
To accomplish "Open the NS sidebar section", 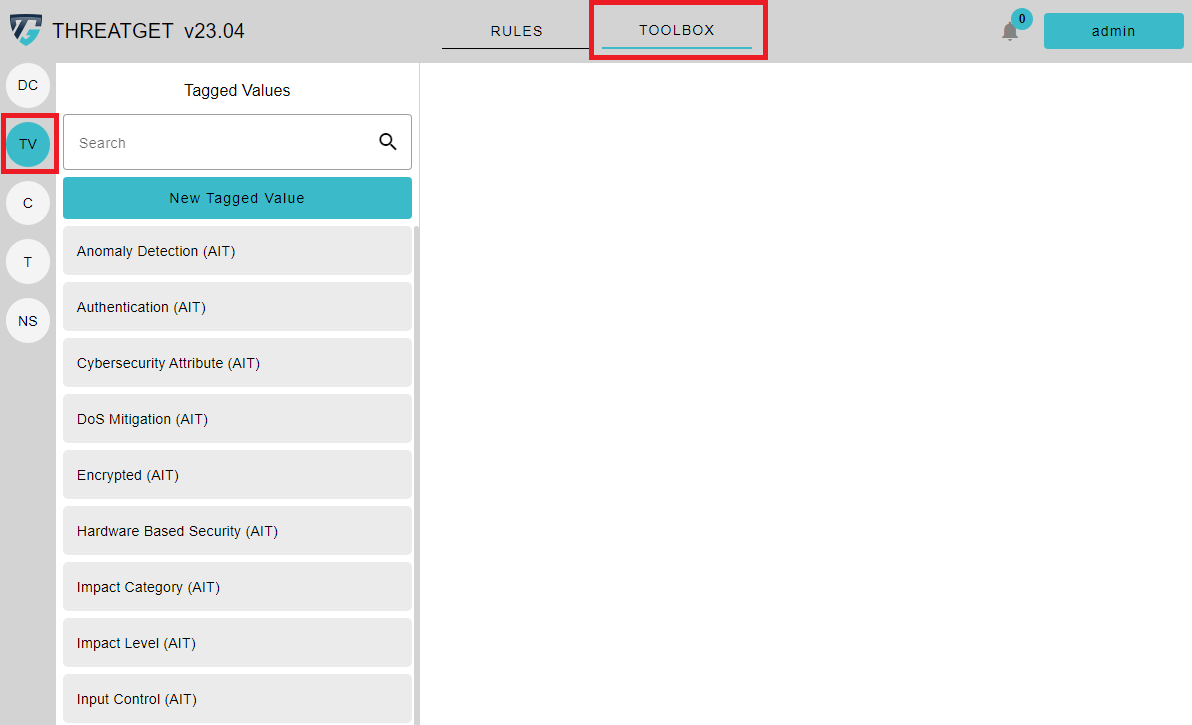I will [28, 321].
